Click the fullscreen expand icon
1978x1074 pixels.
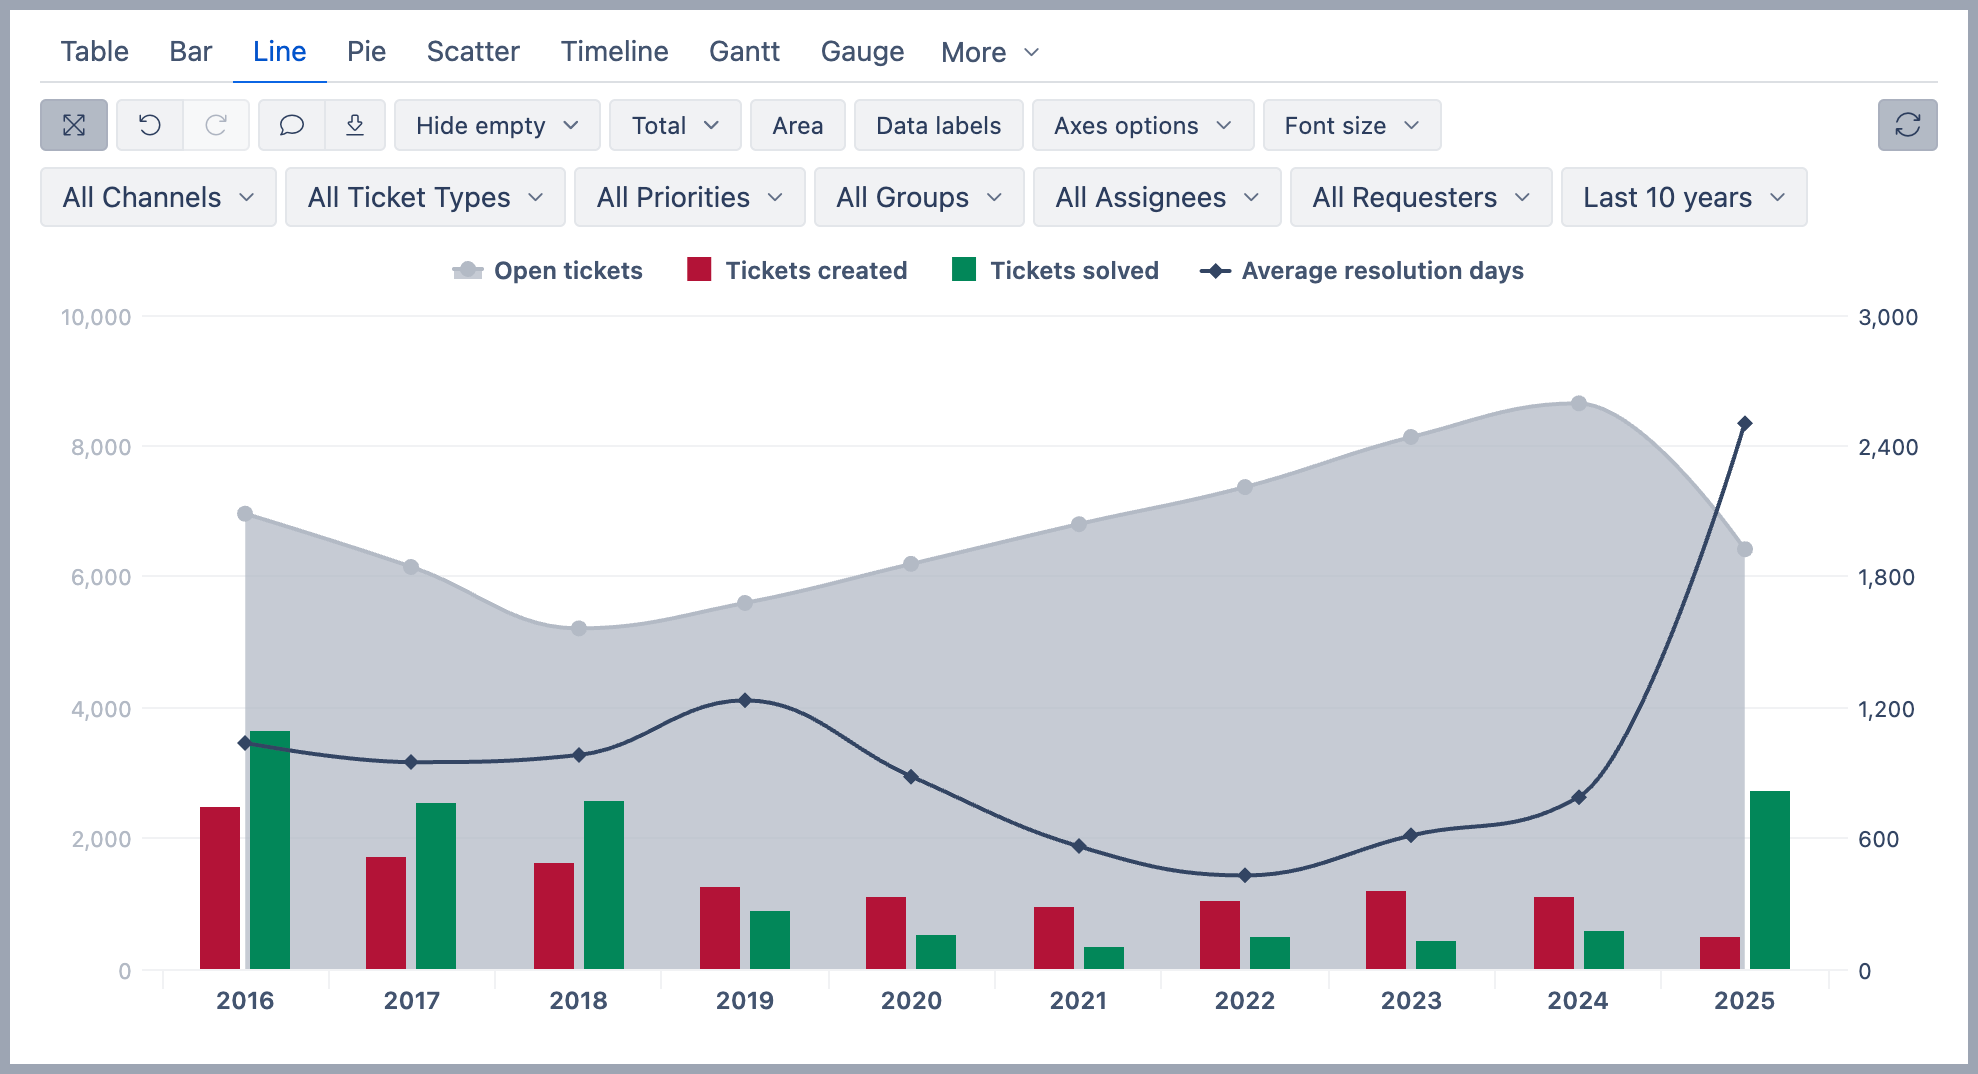(74, 125)
